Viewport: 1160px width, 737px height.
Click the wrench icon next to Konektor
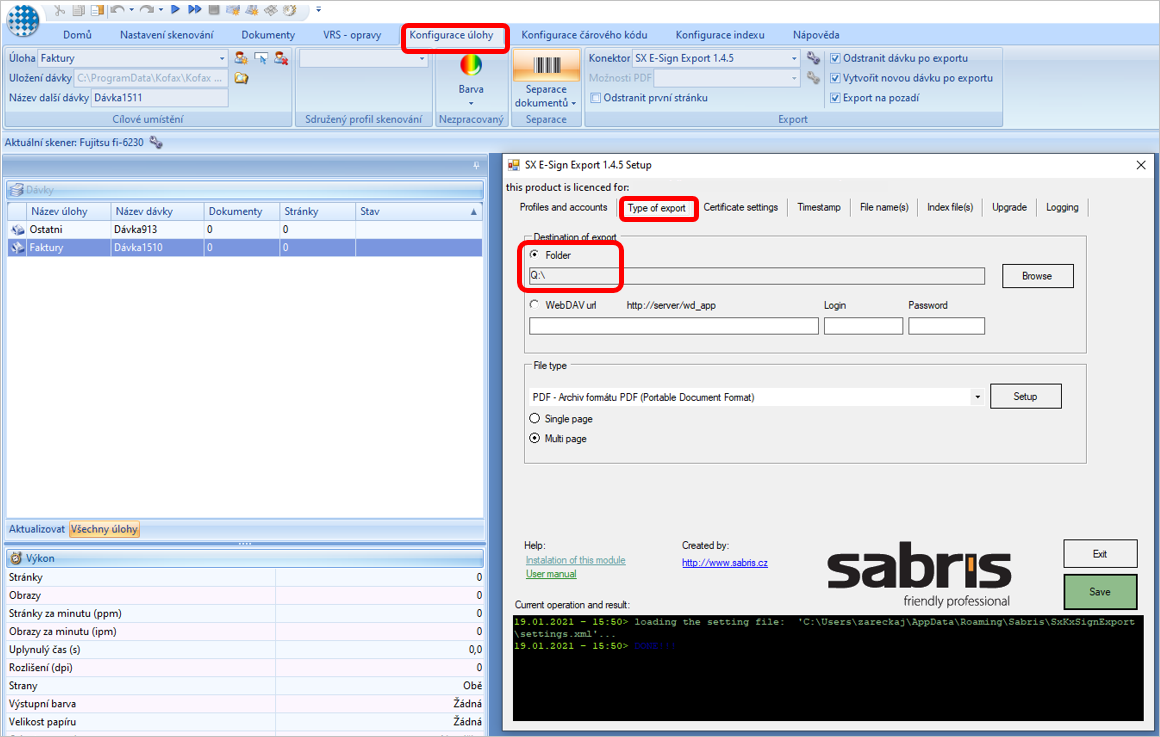(x=813, y=58)
